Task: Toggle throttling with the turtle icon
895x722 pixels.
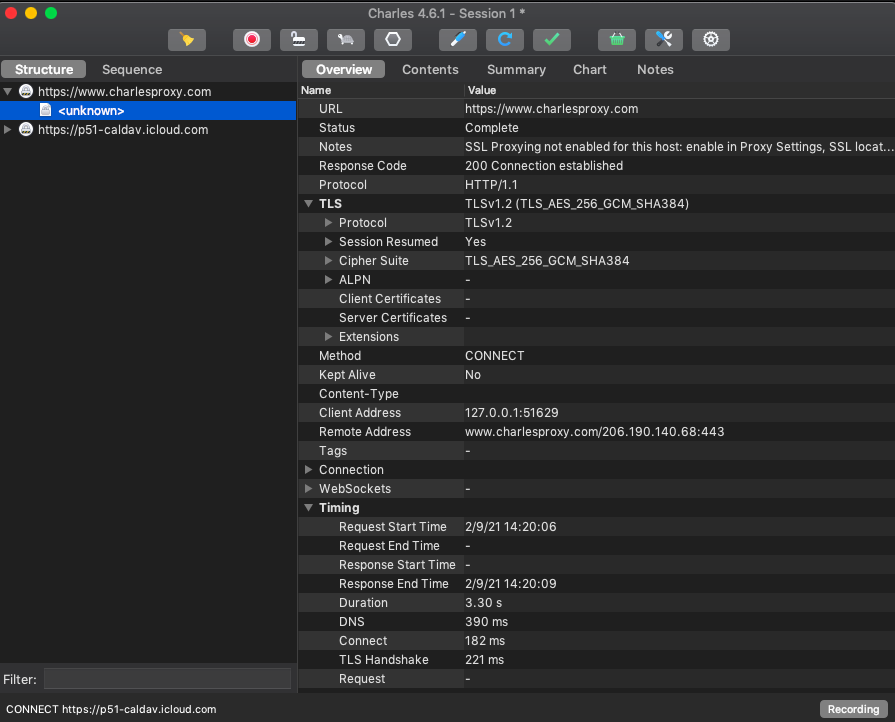Action: (345, 39)
